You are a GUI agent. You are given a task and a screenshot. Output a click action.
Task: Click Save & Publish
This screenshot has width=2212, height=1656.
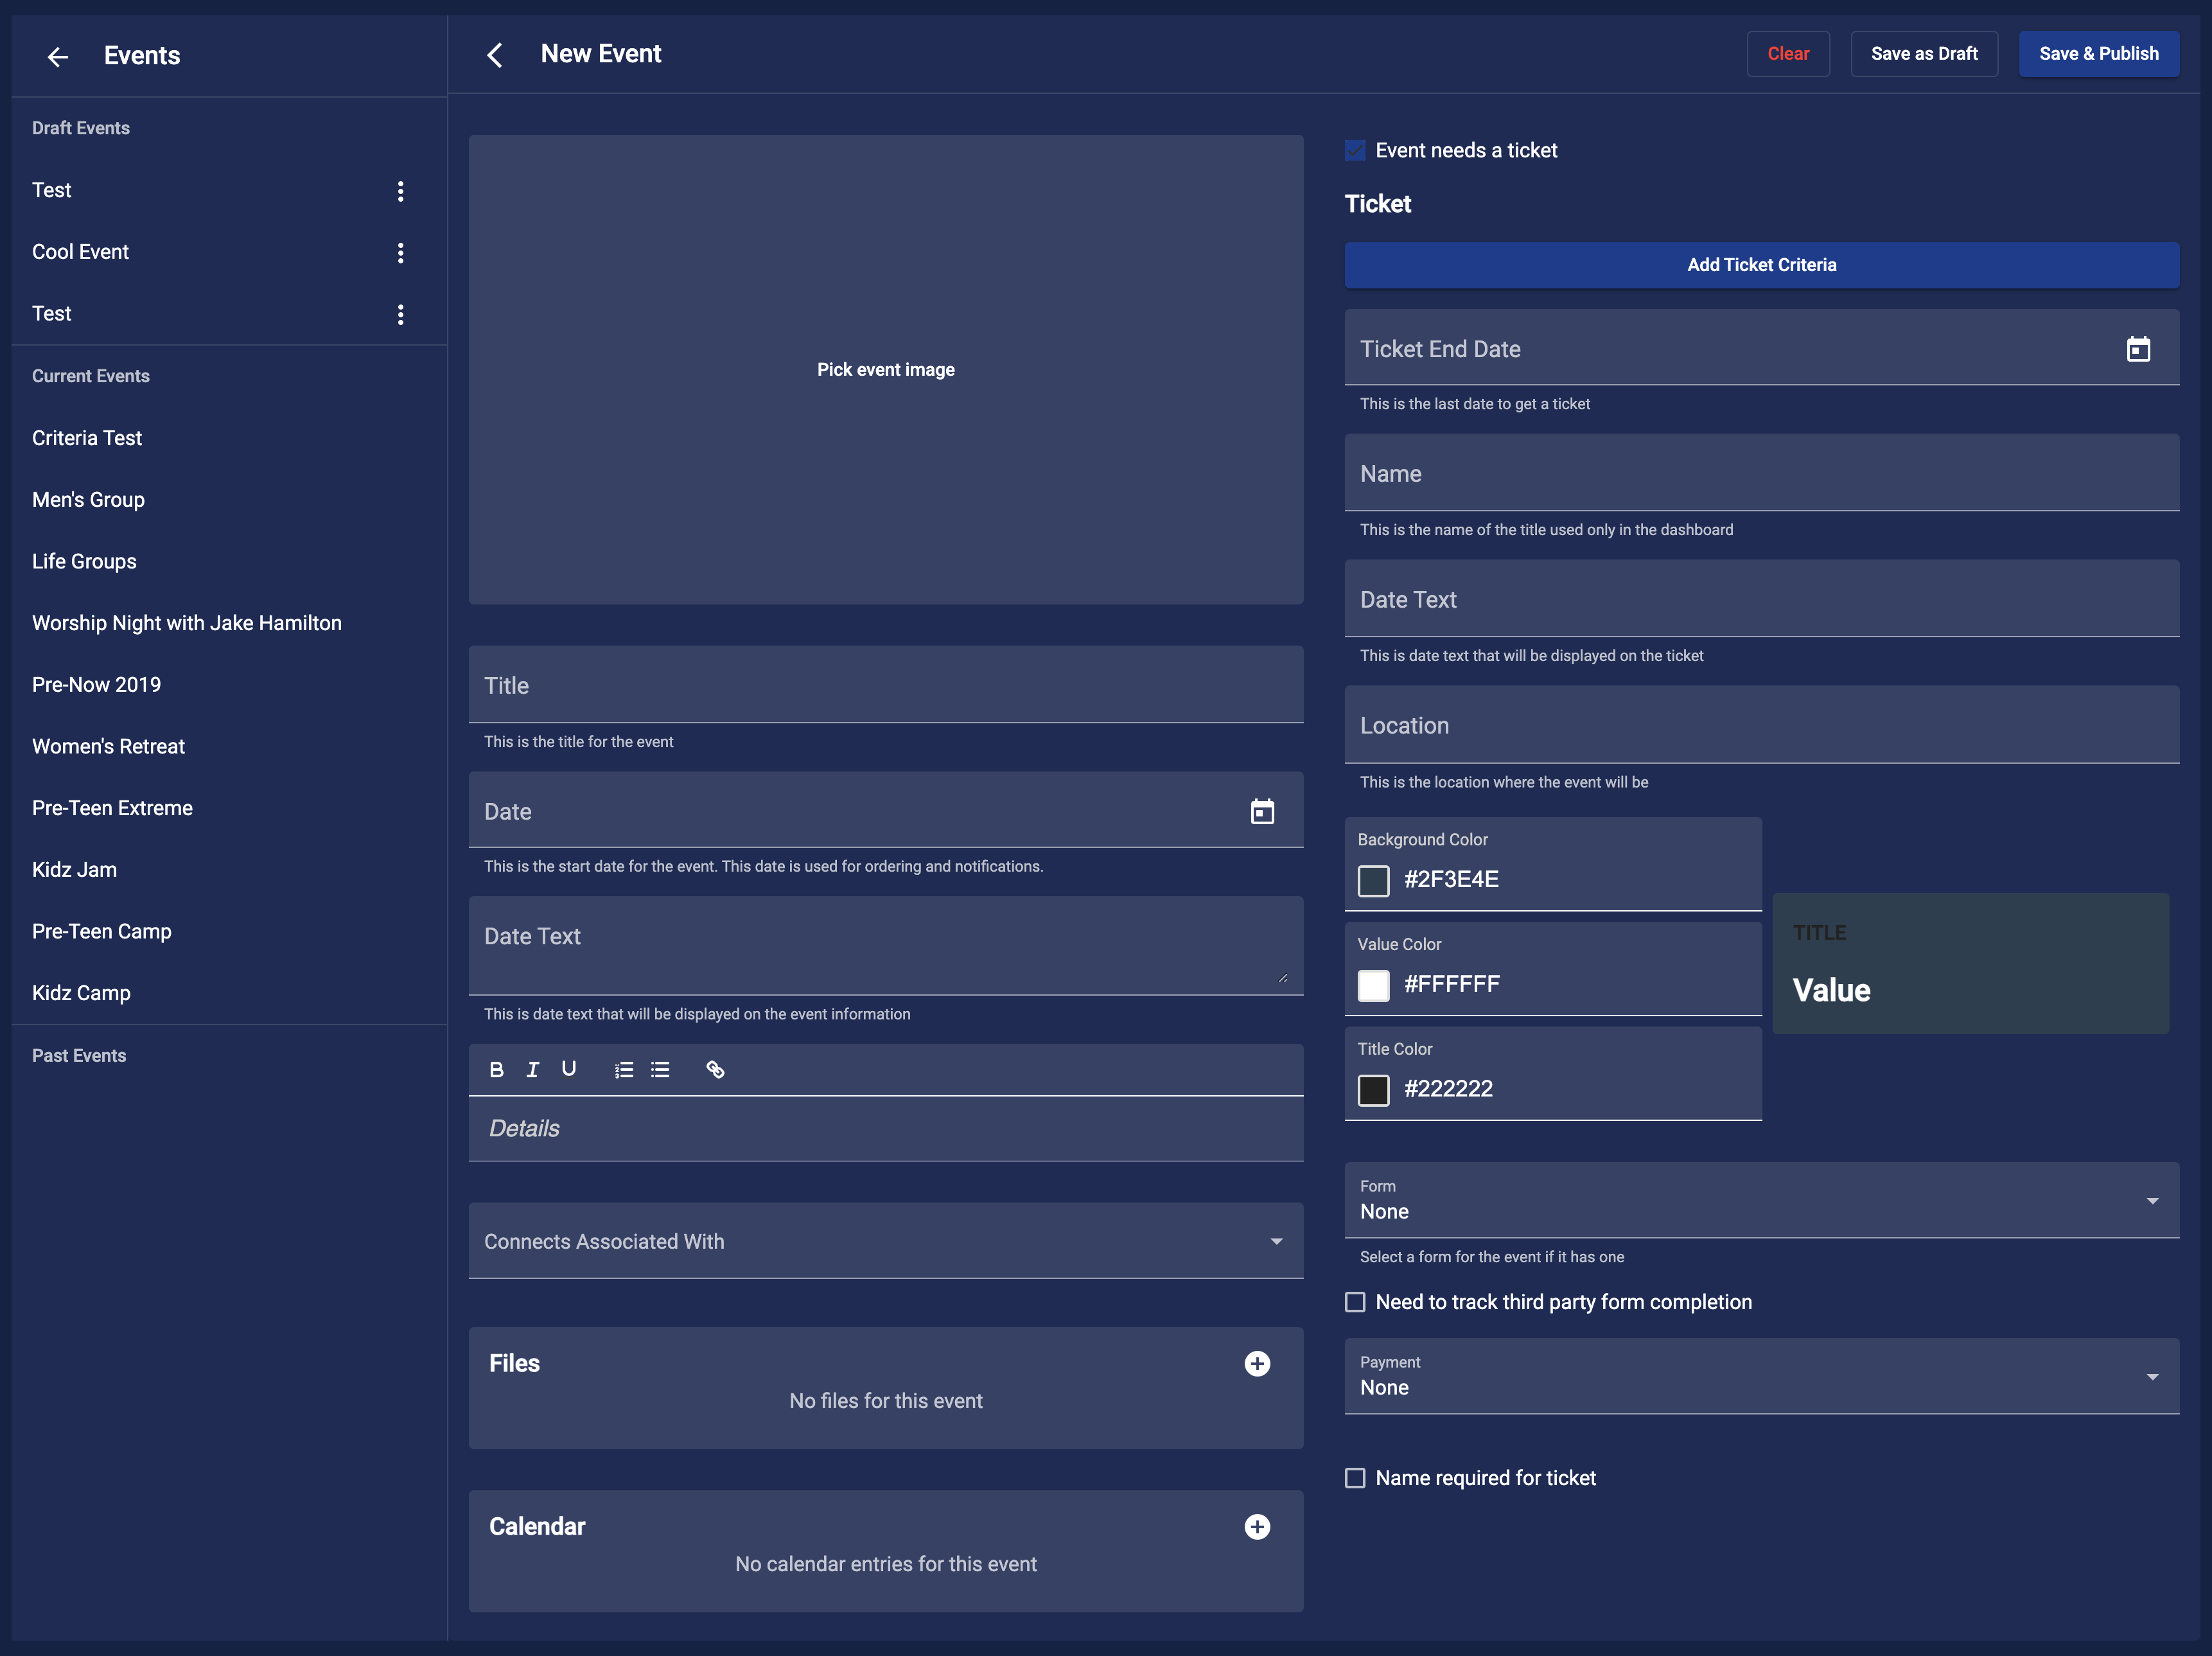2098,54
